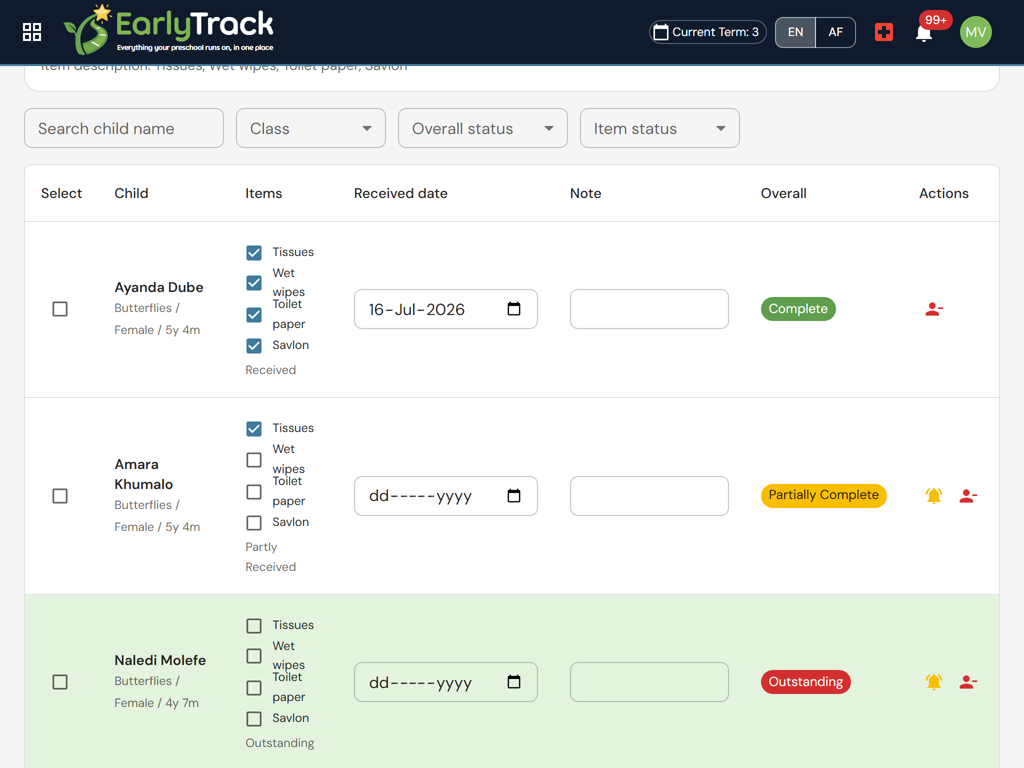
Task: Check Savlon for Amara Khumalo
Action: pyautogui.click(x=254, y=522)
